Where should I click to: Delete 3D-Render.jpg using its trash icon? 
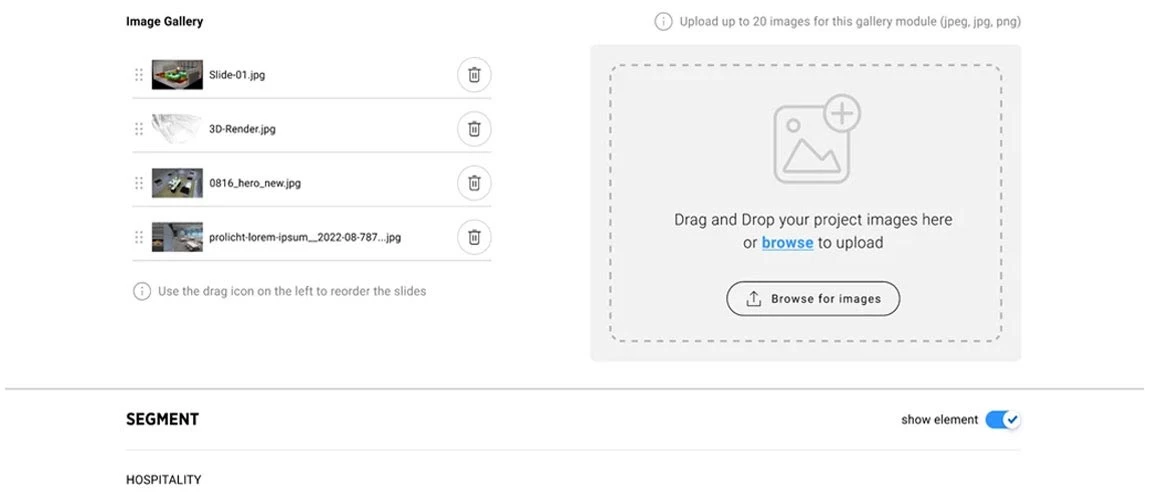(474, 129)
